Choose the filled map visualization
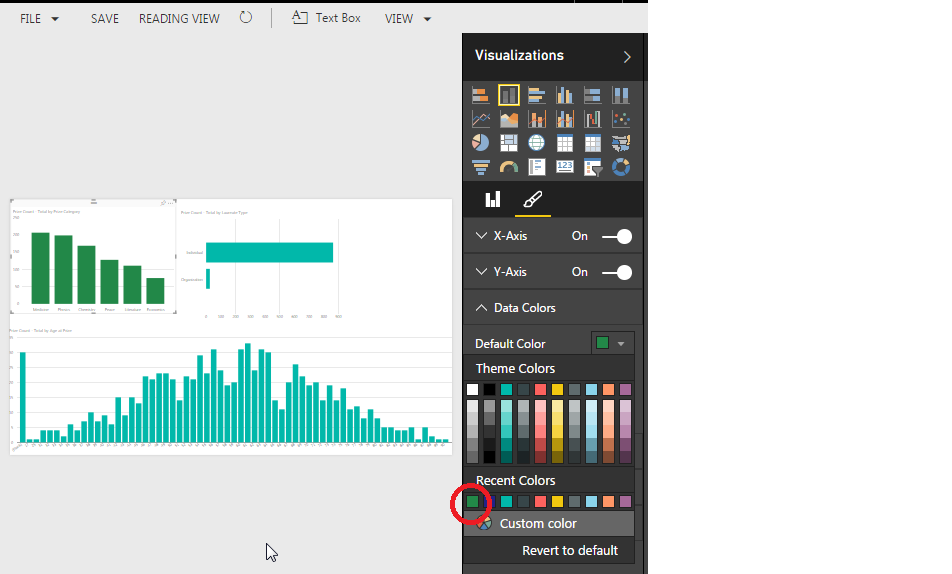The image size is (952, 574). coord(620,143)
